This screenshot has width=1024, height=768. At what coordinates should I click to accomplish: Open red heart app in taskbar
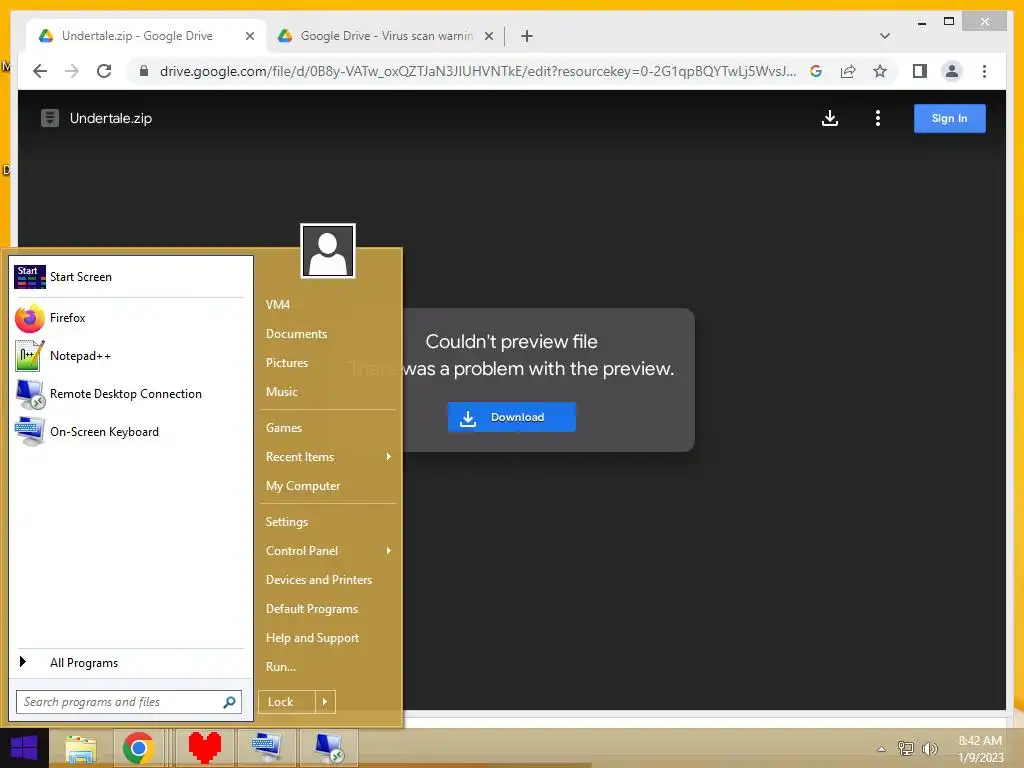pos(205,748)
